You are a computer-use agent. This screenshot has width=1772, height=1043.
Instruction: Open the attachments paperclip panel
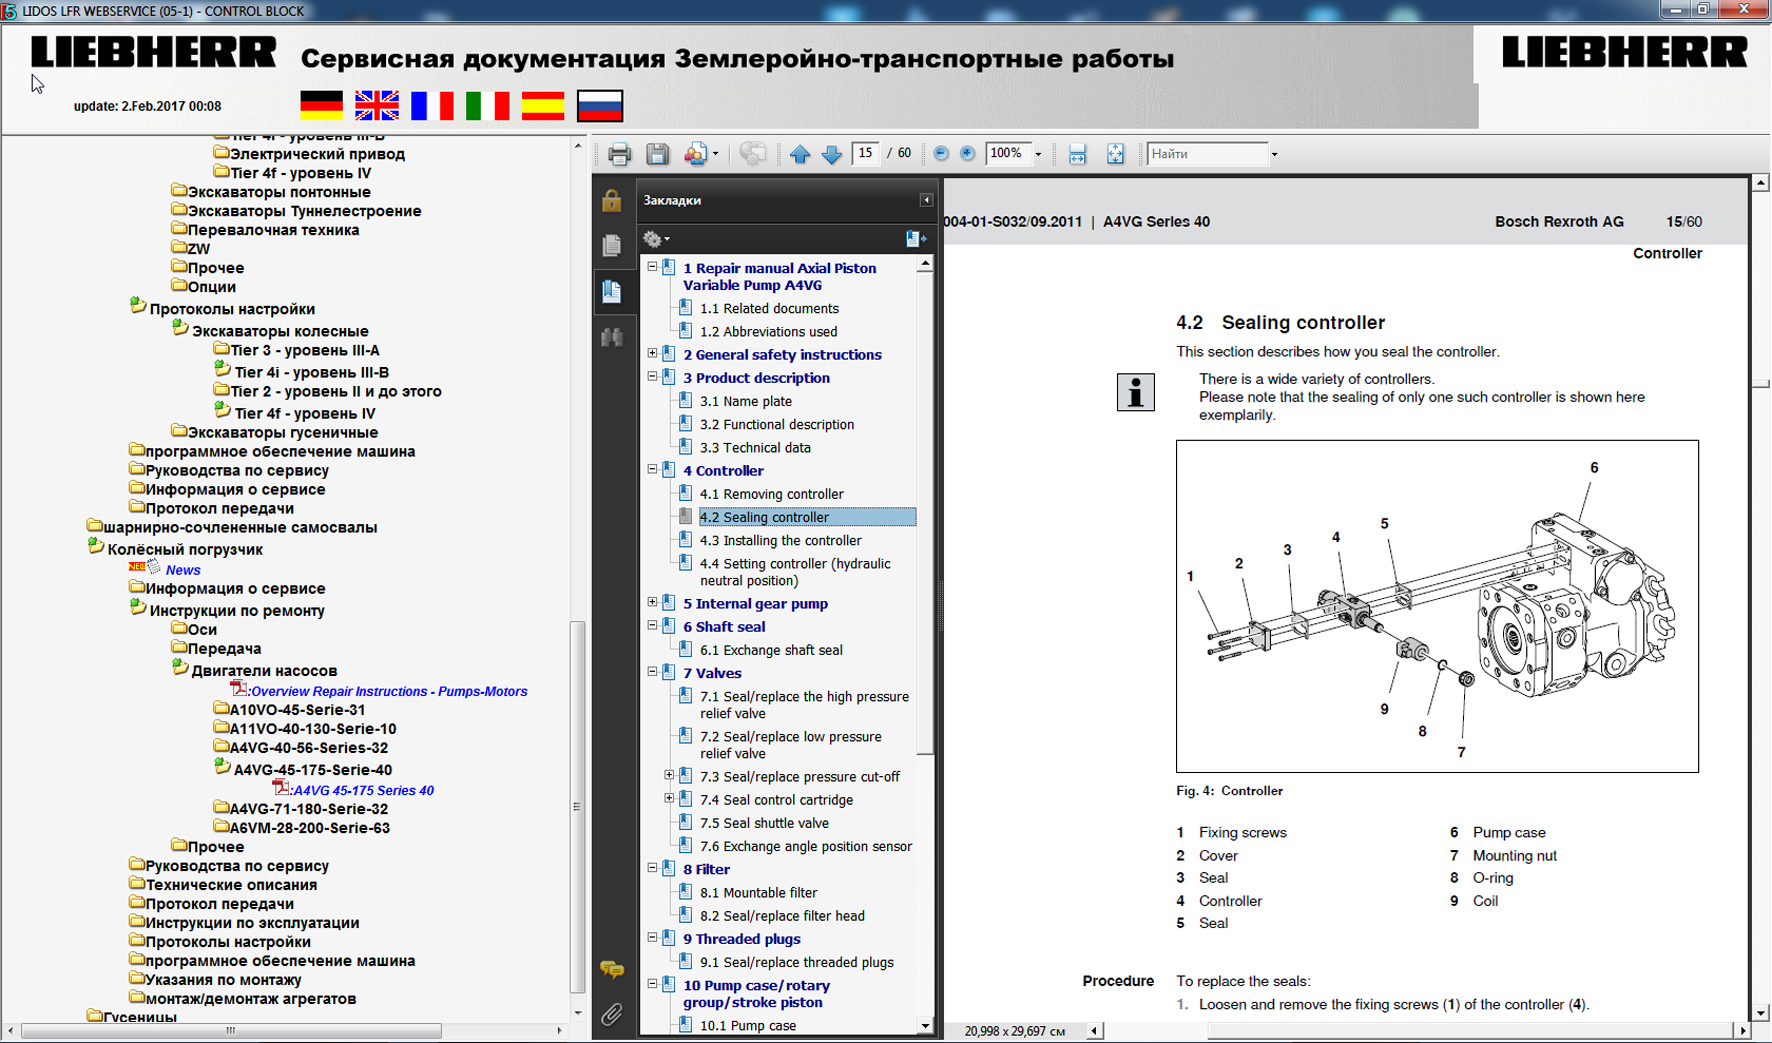612,1014
